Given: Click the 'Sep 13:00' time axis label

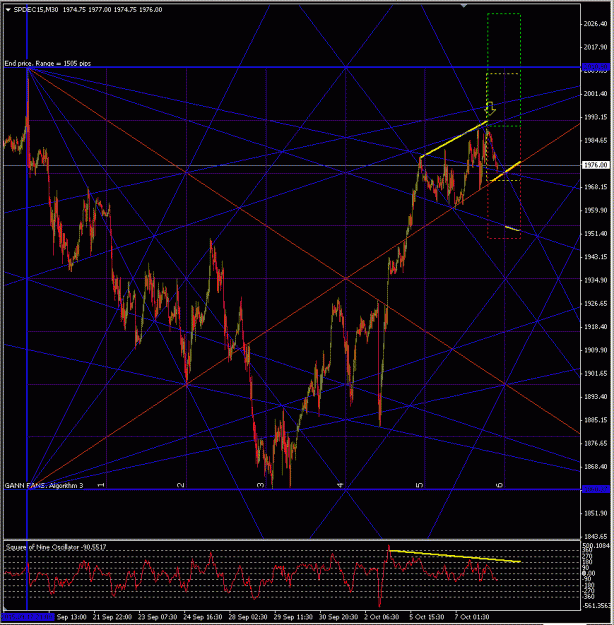Looking at the screenshot, I should click(x=71, y=617).
